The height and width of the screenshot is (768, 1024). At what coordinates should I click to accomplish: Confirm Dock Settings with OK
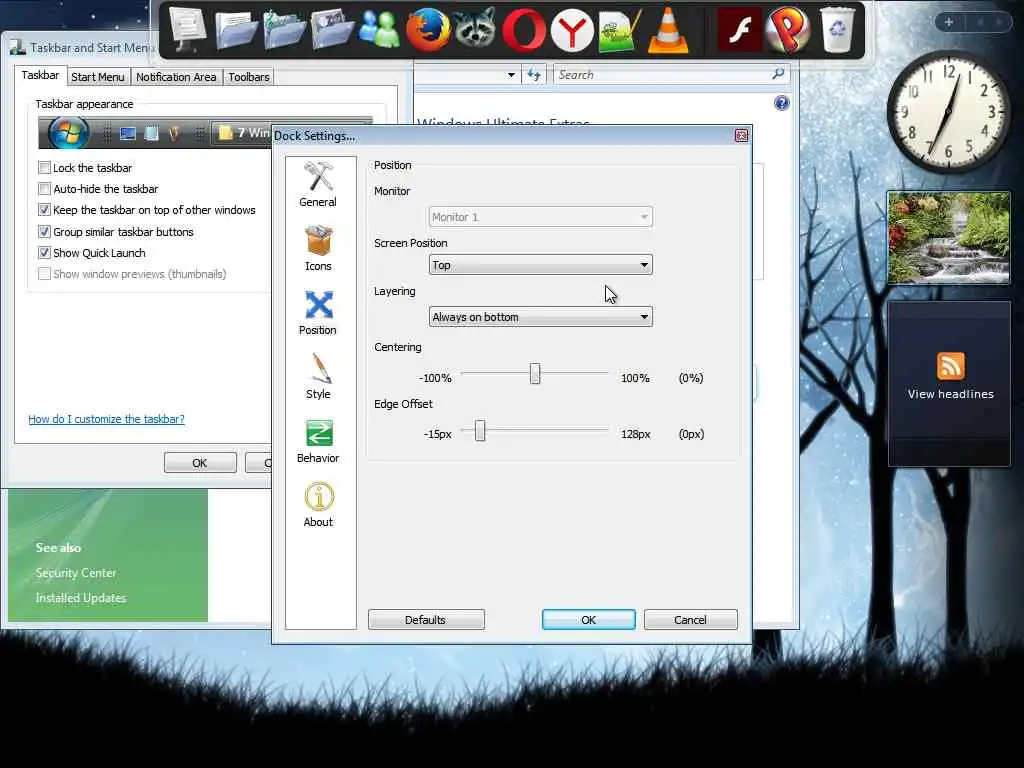(588, 620)
